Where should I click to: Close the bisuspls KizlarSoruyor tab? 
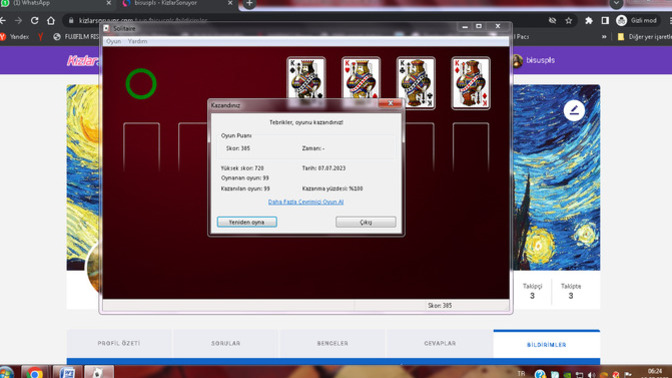[x=230, y=3]
